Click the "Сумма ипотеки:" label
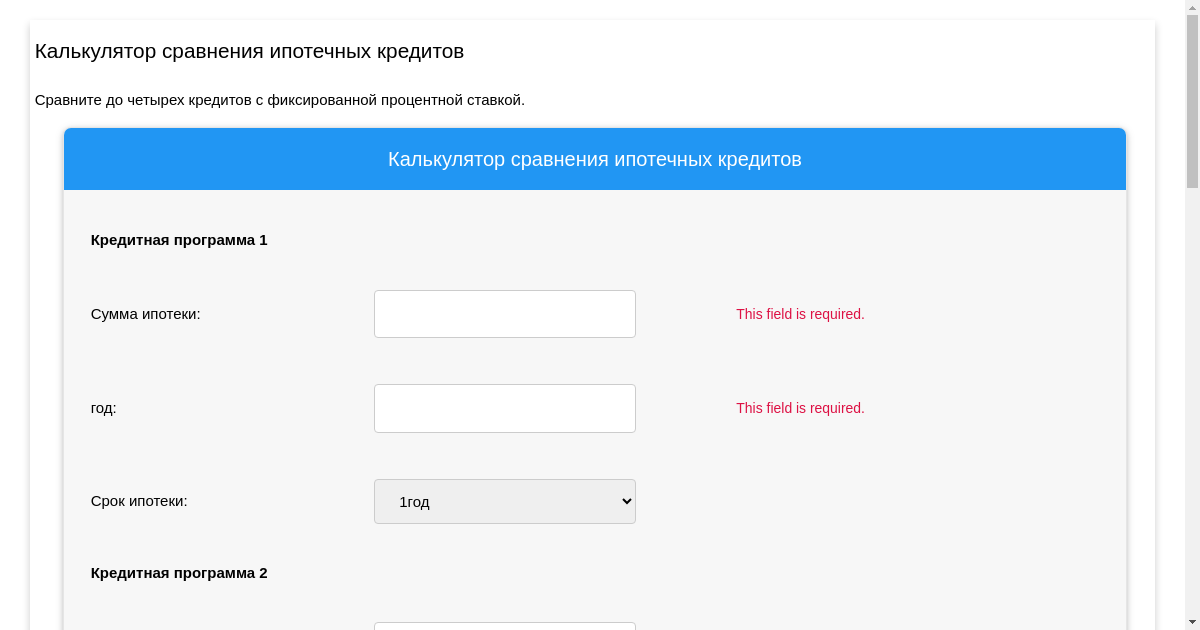The image size is (1200, 630). 145,314
